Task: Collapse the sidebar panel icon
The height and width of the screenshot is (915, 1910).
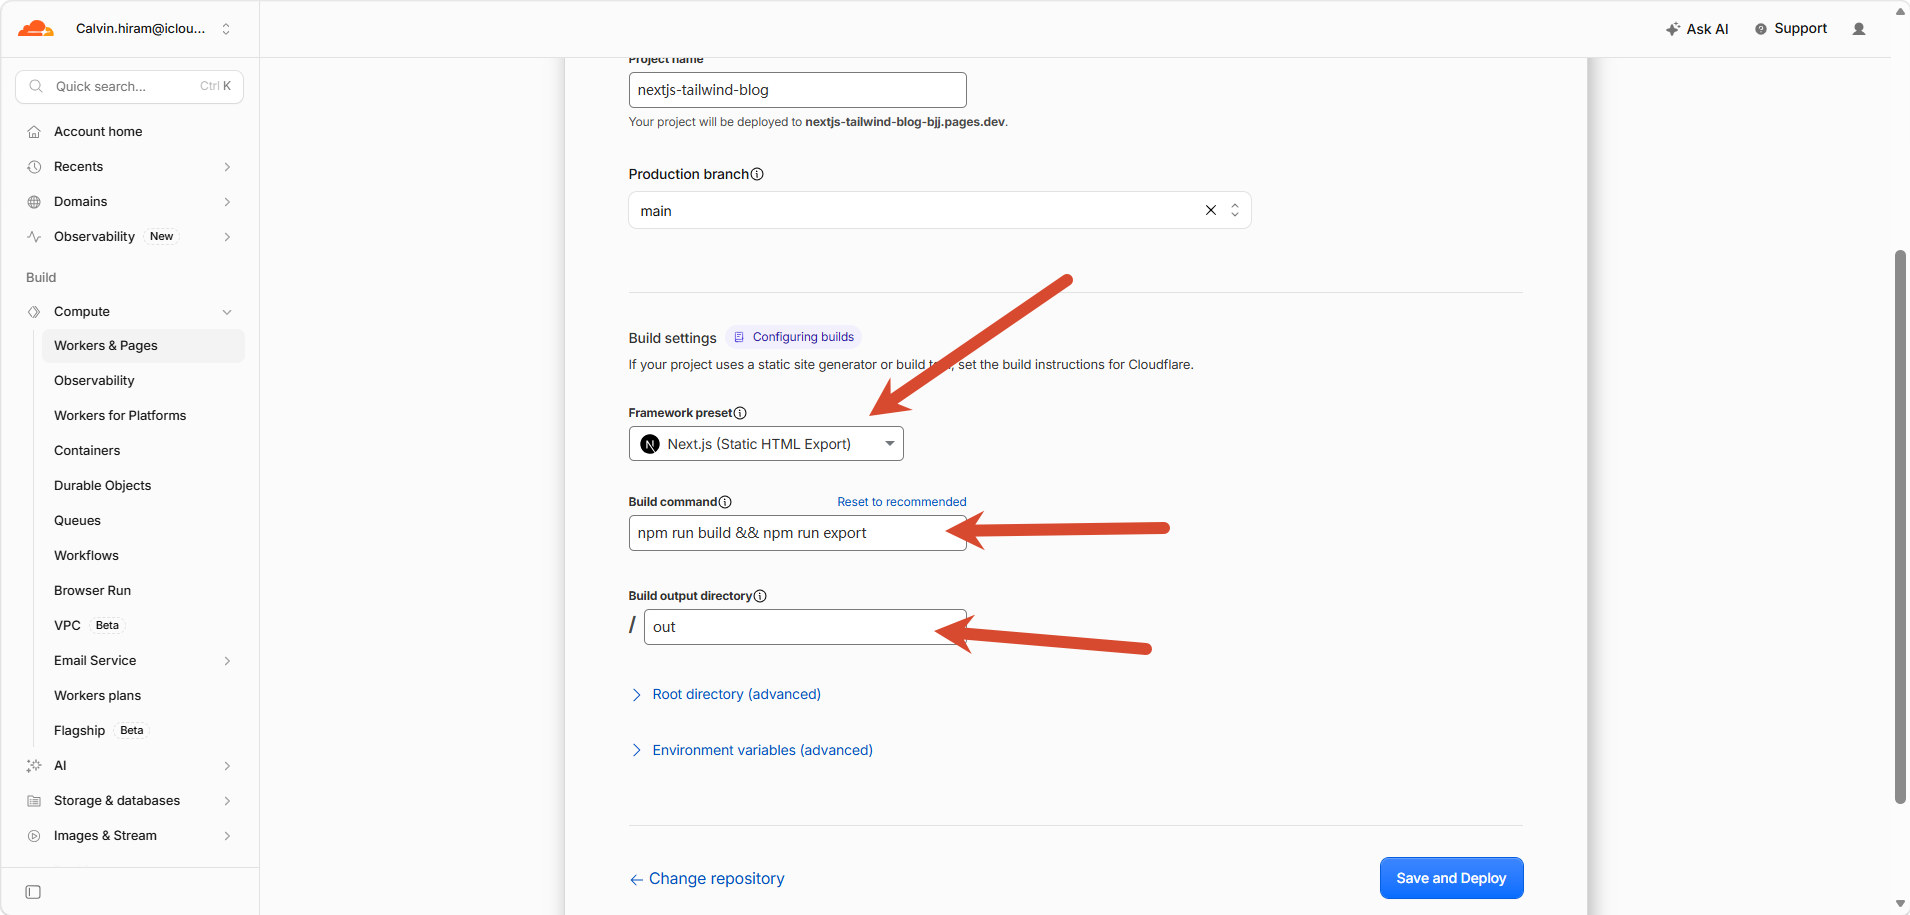Action: coord(33,892)
